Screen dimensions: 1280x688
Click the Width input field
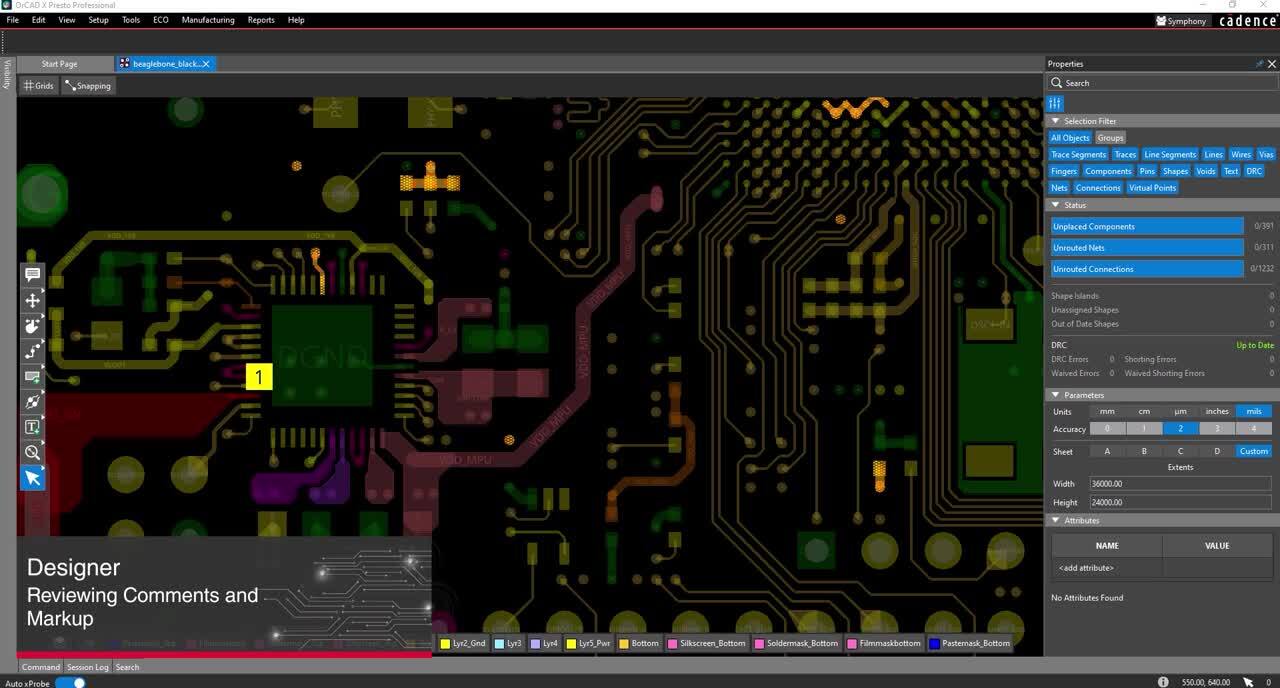[1180, 484]
